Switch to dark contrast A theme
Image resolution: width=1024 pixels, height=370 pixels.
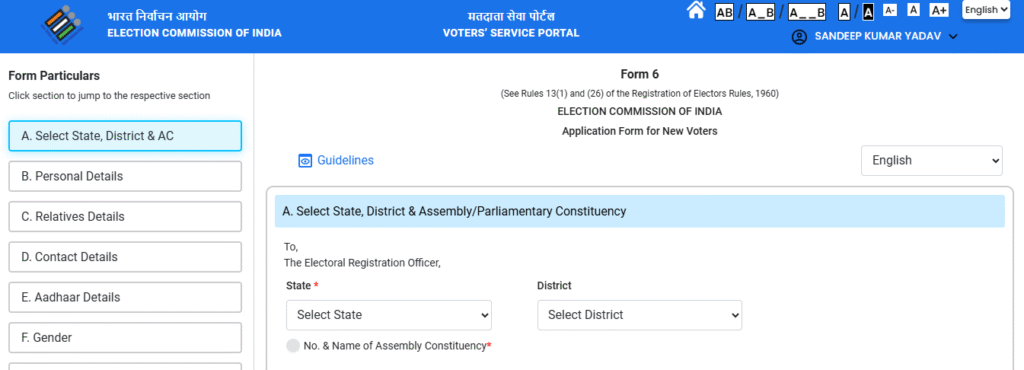[868, 12]
